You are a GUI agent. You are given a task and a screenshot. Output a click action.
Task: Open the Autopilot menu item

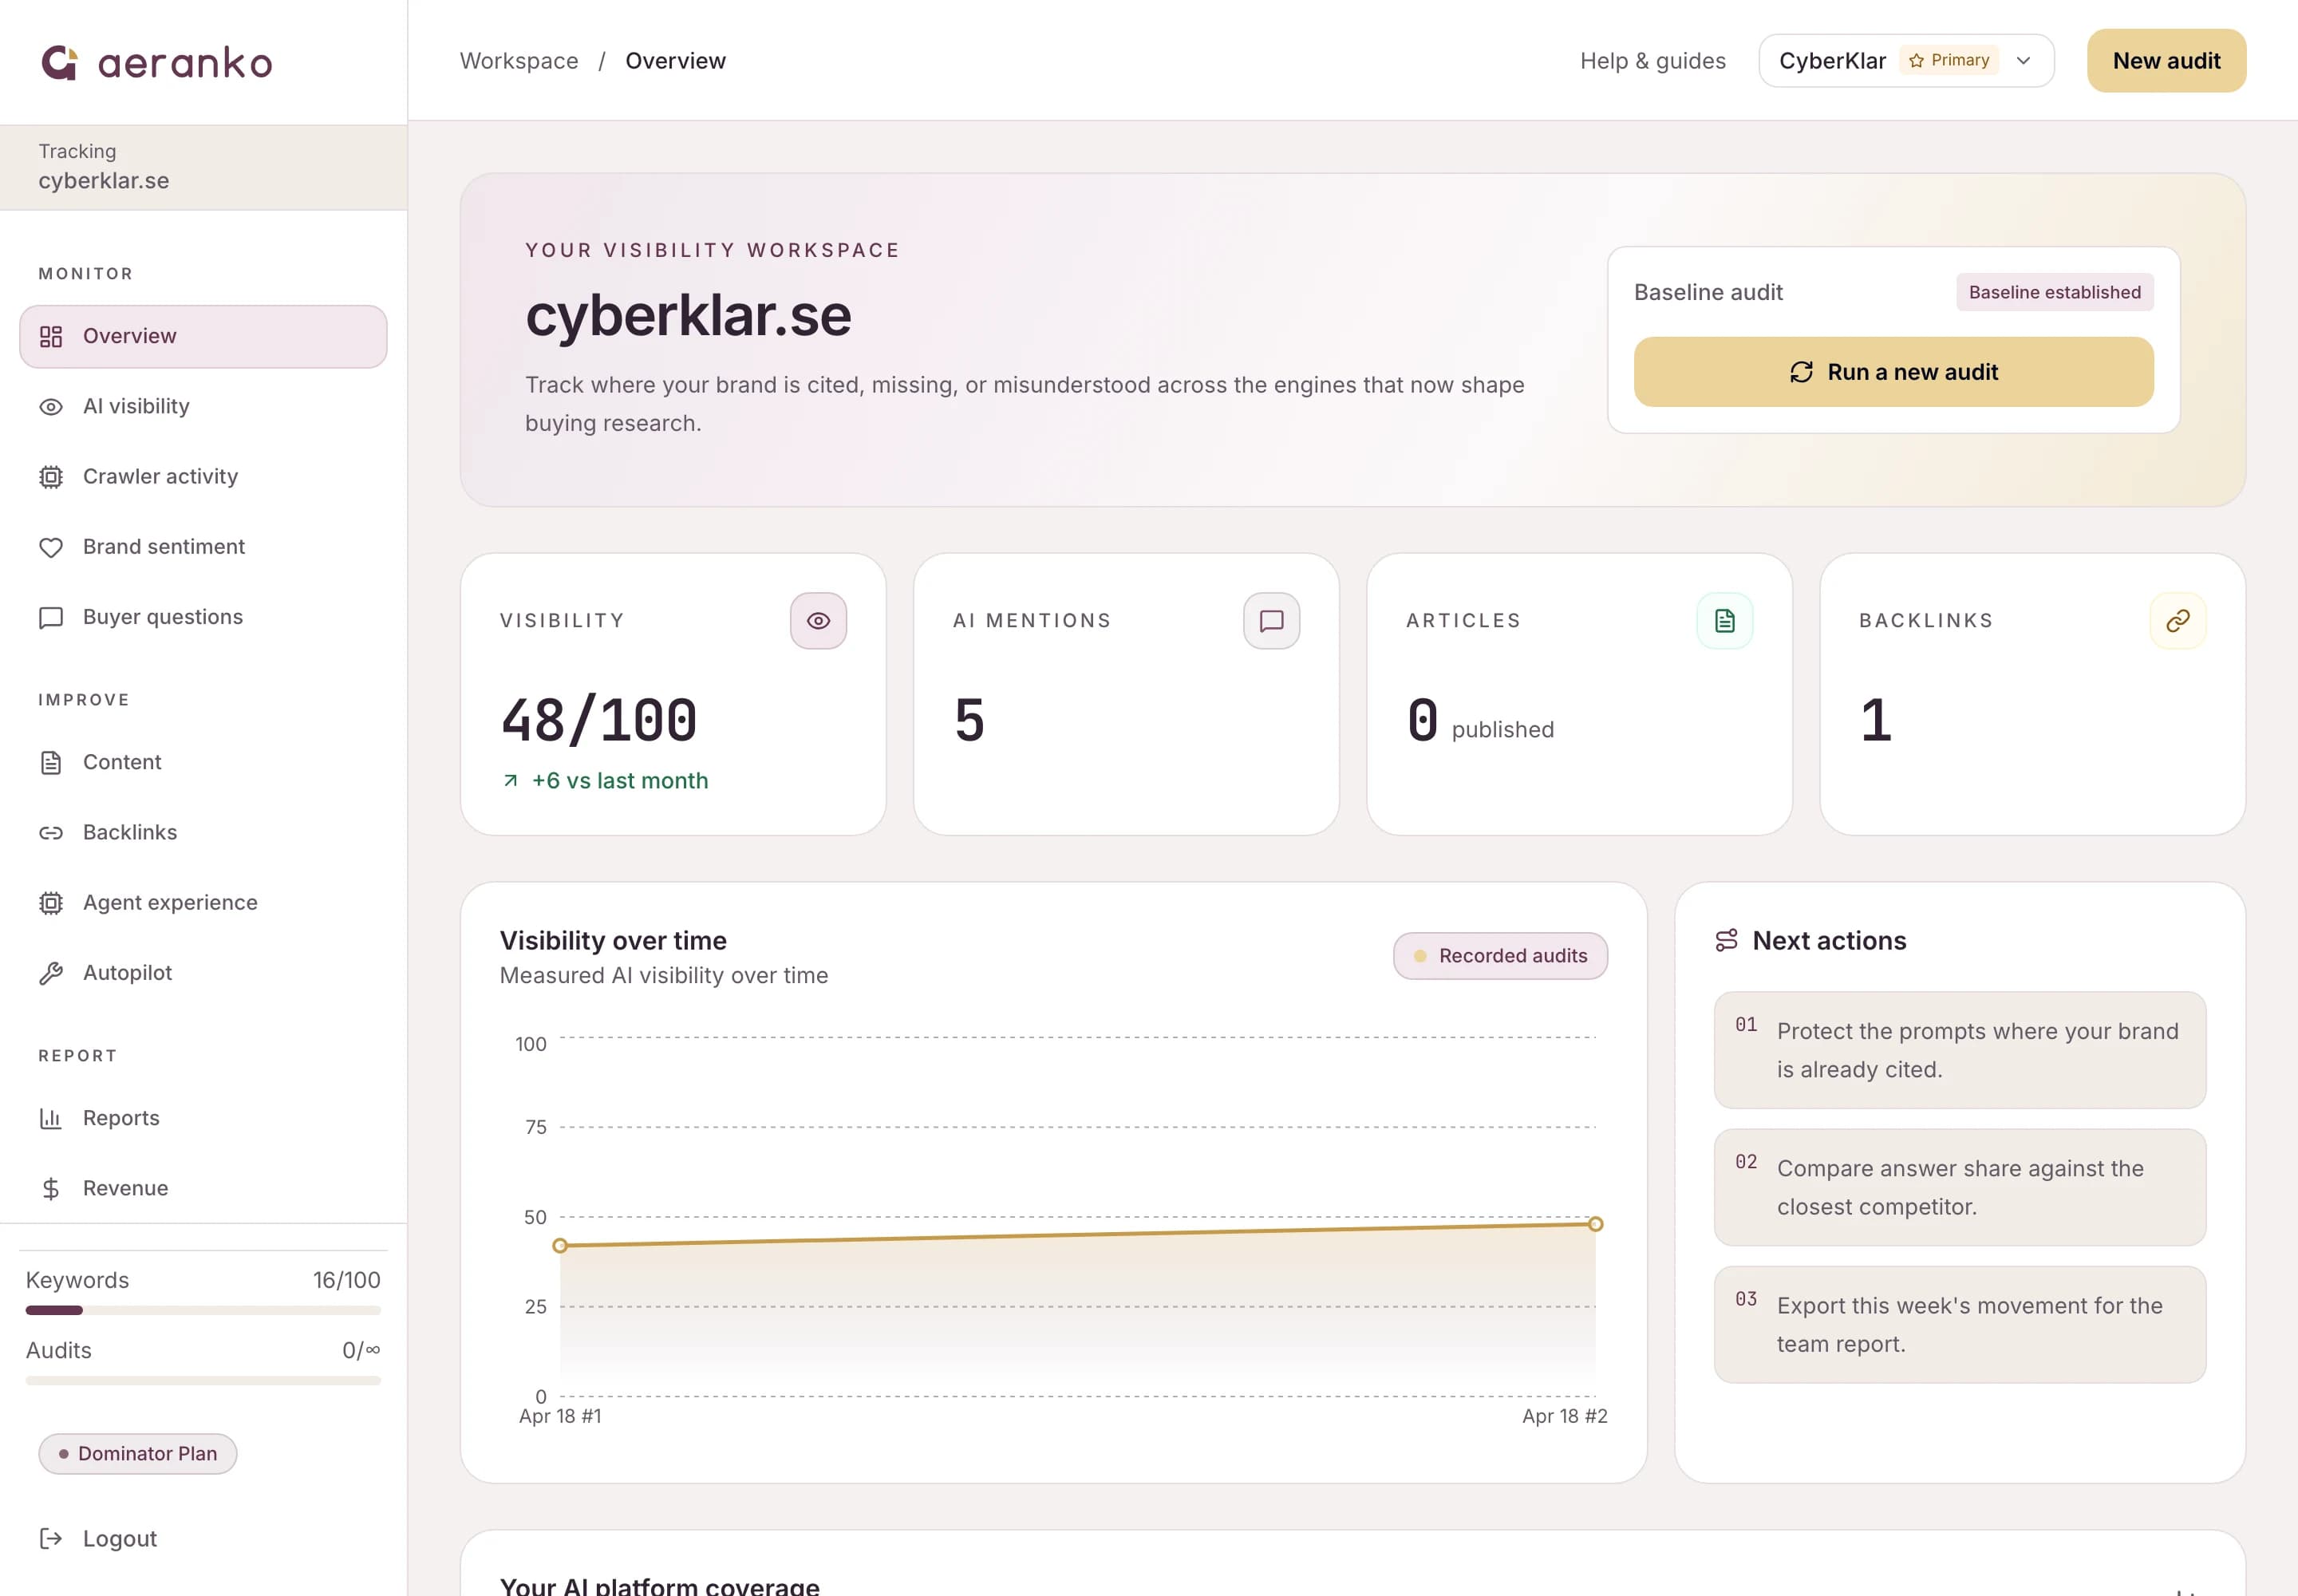point(203,973)
